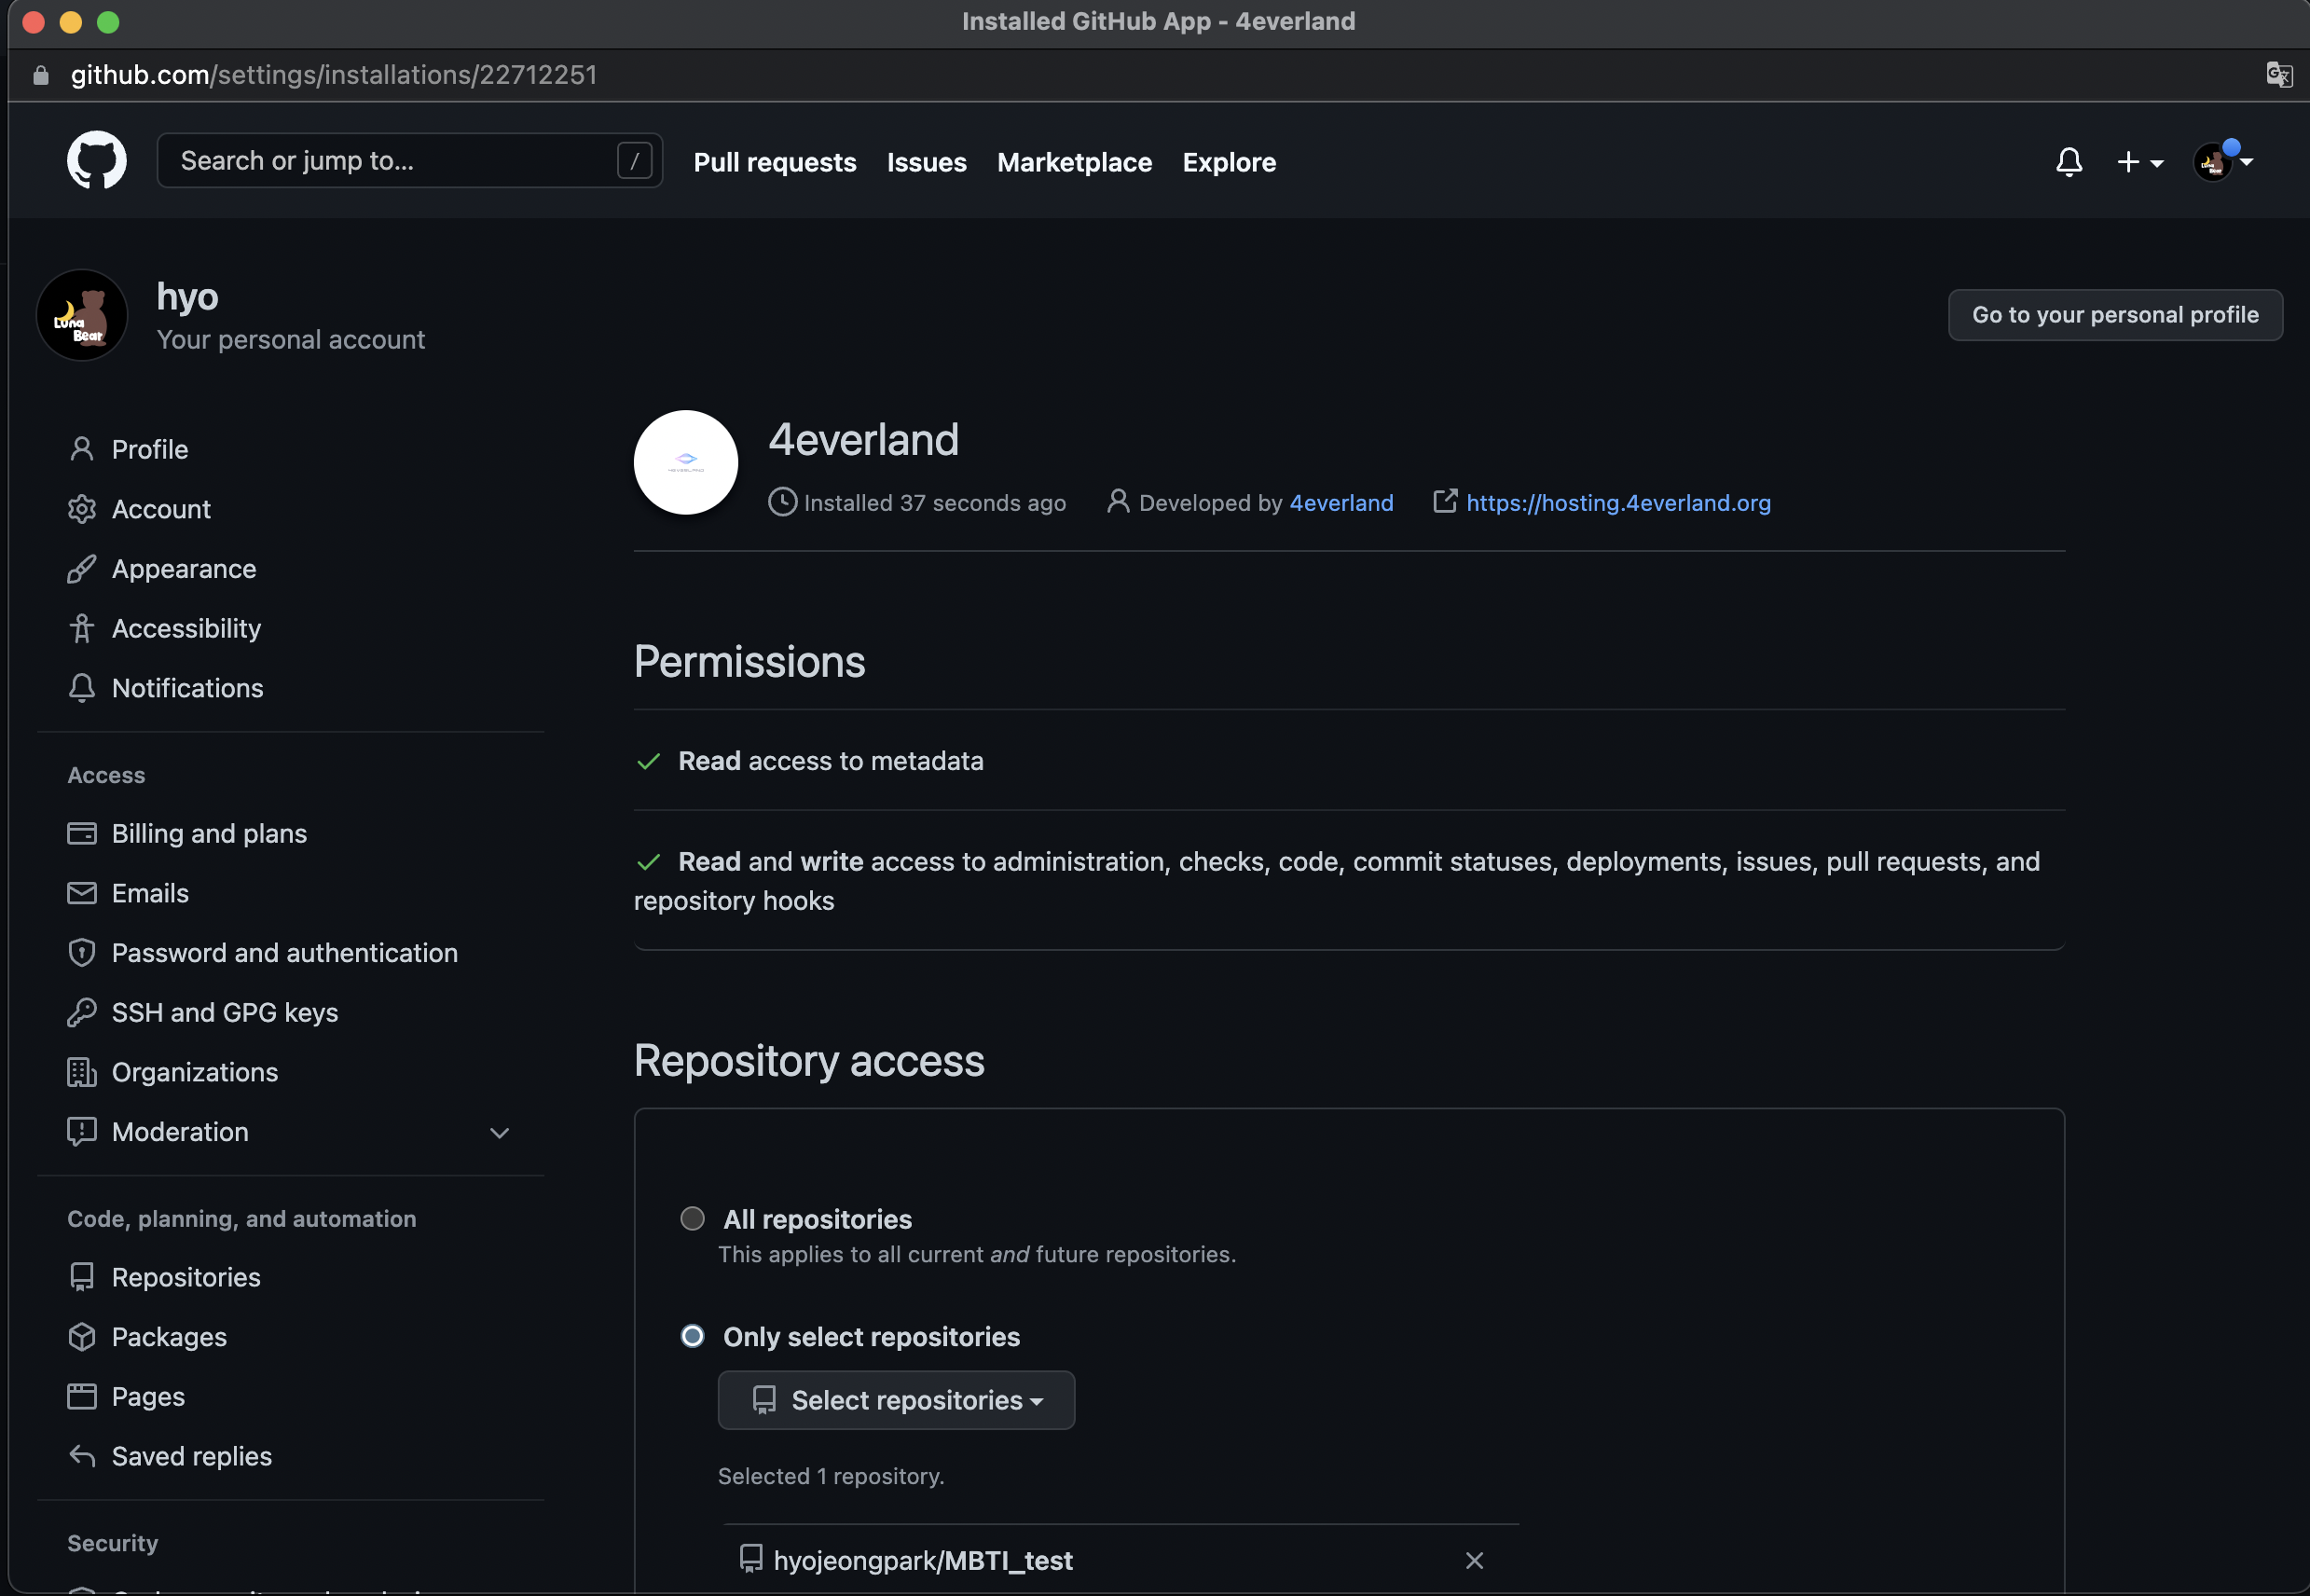Go to Pull requests in top navigation

(x=774, y=162)
